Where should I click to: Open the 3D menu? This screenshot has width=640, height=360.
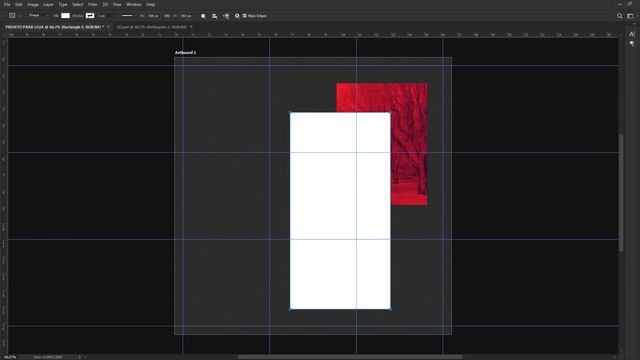(x=105, y=4)
